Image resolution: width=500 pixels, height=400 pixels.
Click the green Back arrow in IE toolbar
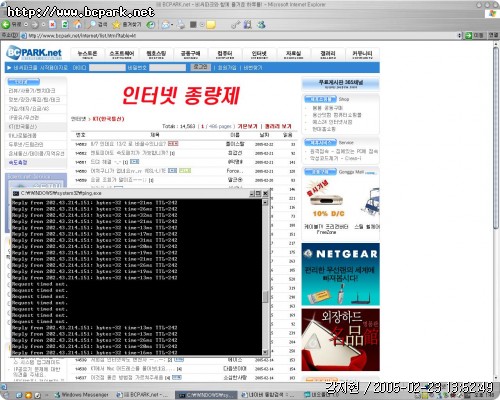click(6, 24)
